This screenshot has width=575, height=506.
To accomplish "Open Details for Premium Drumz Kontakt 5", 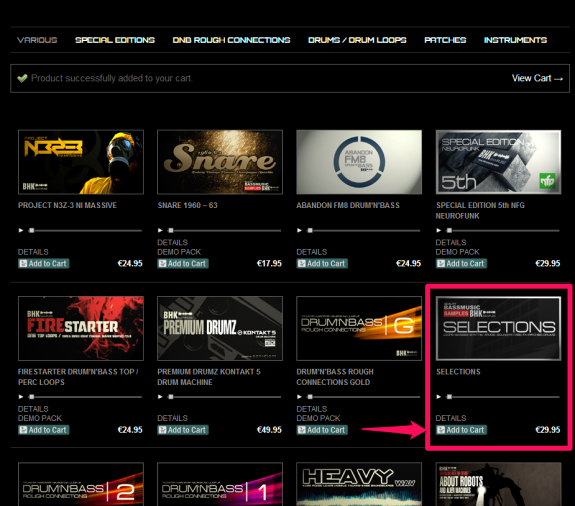I will 172,418.
